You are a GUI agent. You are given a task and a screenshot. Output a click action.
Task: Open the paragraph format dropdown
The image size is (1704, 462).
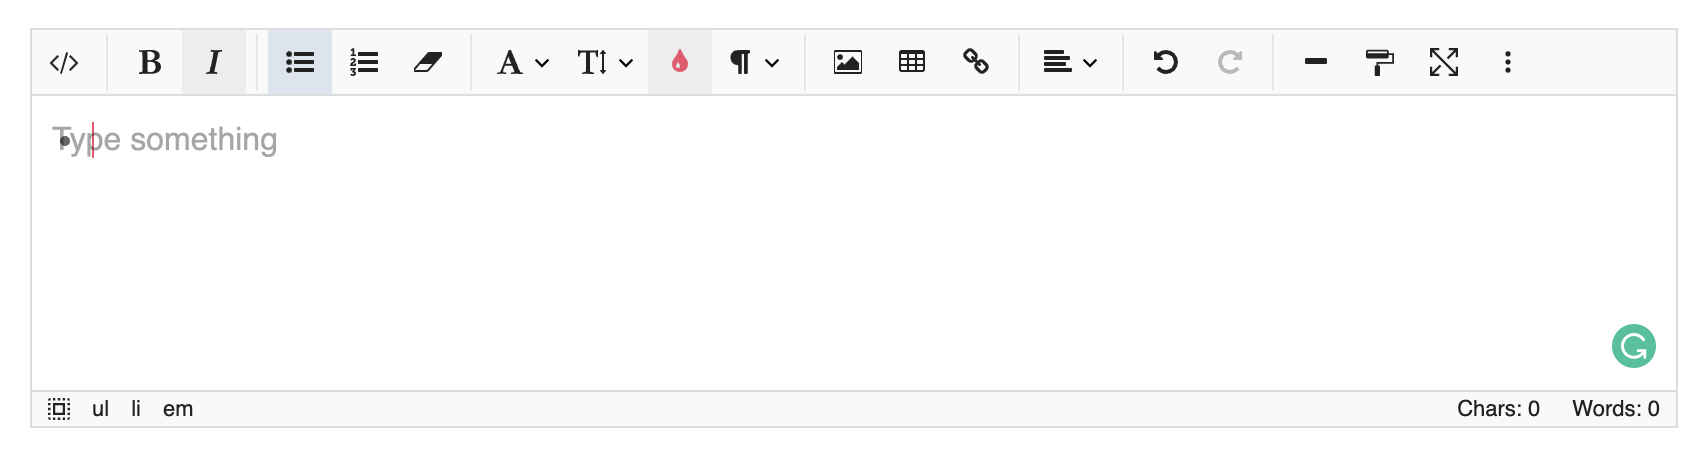coord(754,62)
